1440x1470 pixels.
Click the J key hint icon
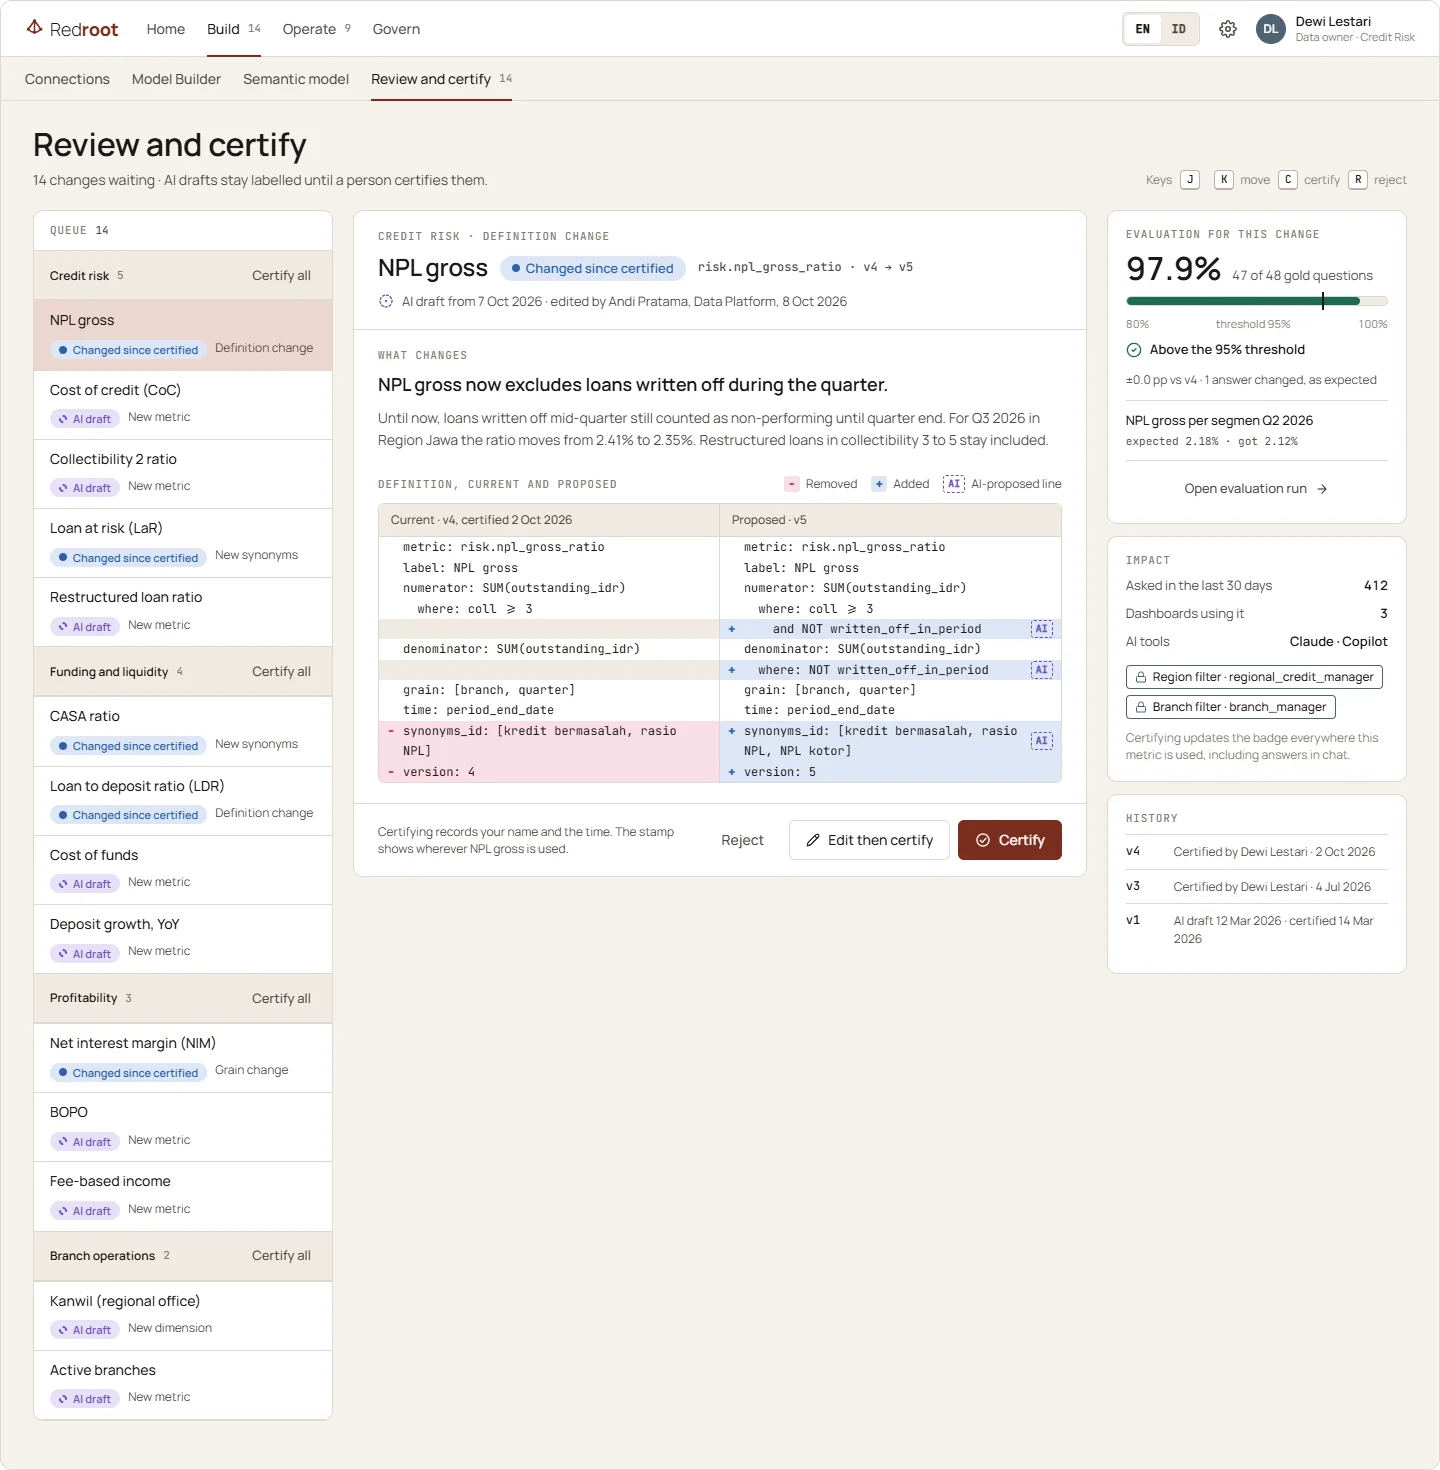(1190, 180)
